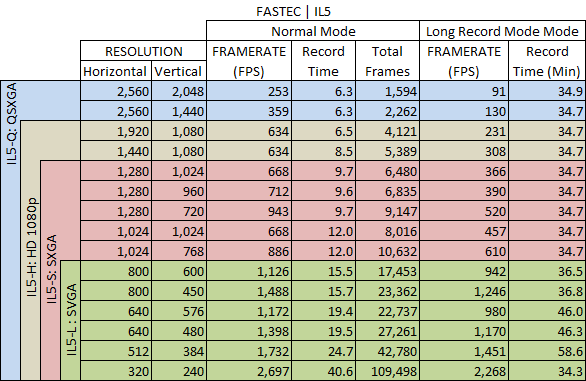Select record time 36.5
The width and height of the screenshot is (586, 381).
point(547,271)
